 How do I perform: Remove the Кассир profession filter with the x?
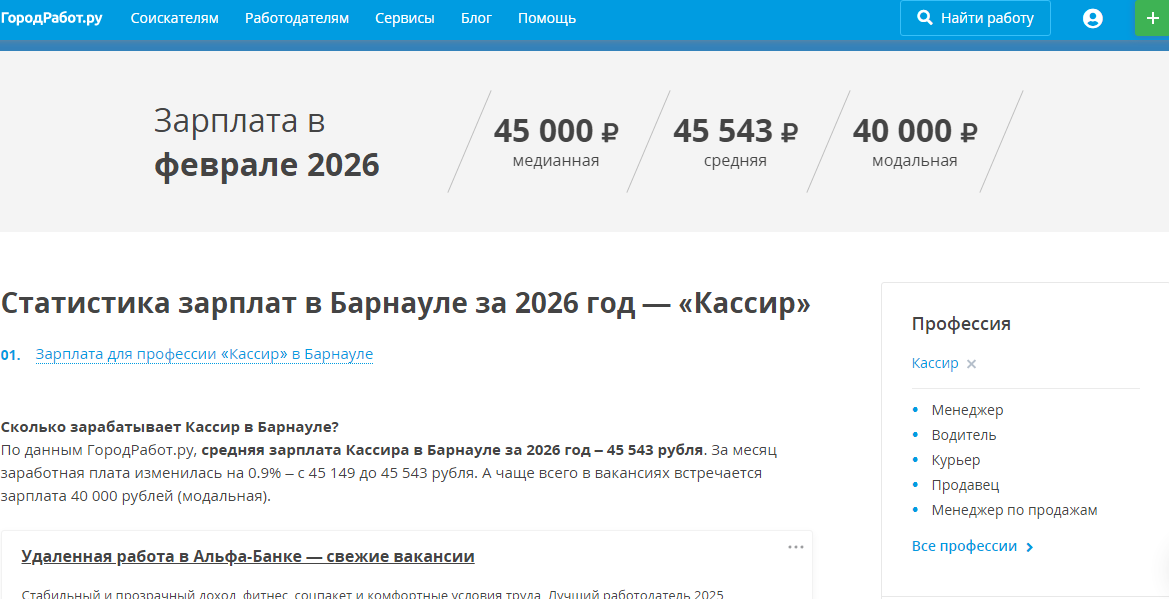(971, 364)
